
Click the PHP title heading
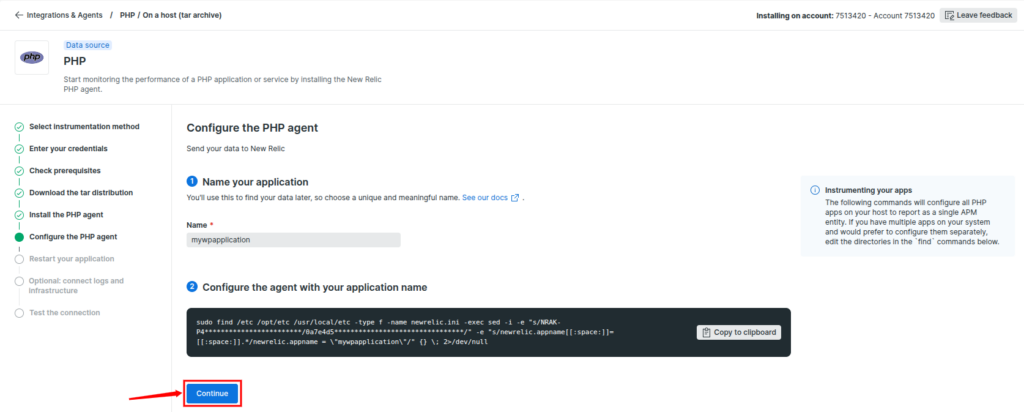point(75,61)
